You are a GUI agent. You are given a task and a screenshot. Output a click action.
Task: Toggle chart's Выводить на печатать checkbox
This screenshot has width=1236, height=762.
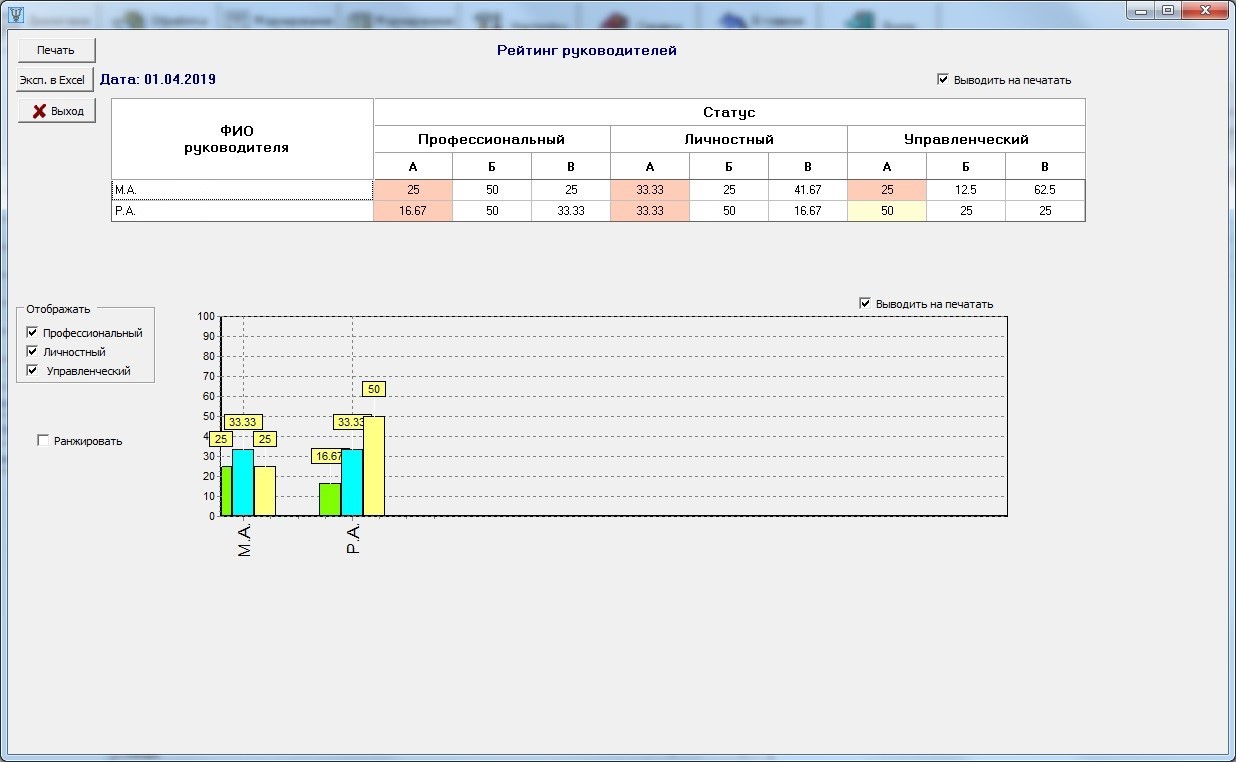click(x=865, y=304)
